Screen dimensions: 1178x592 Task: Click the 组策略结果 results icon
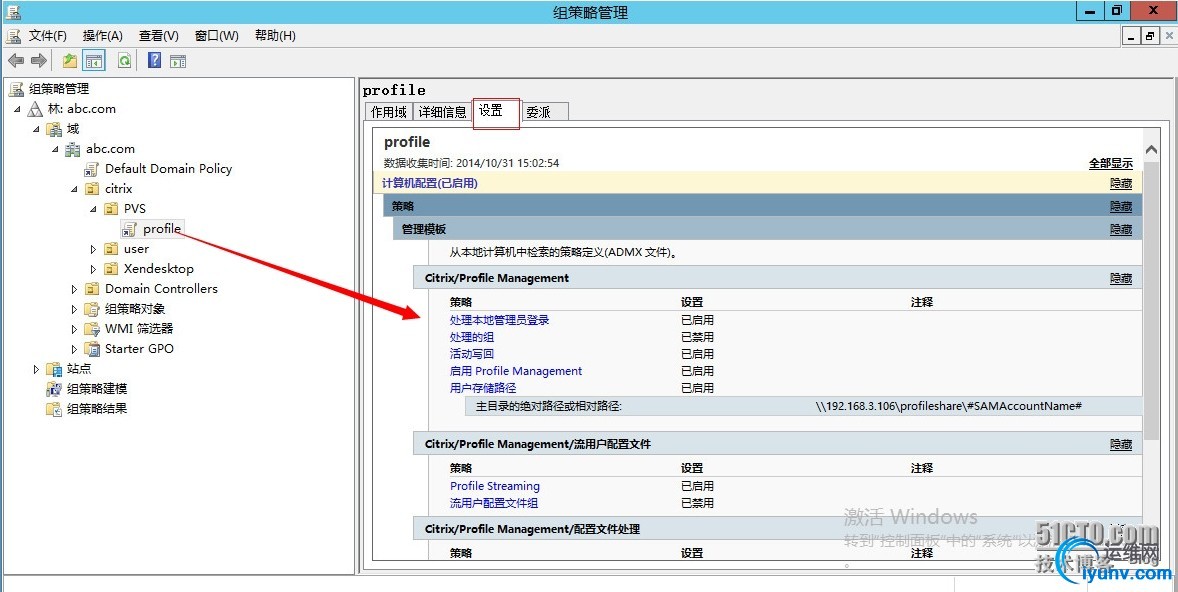(x=54, y=409)
